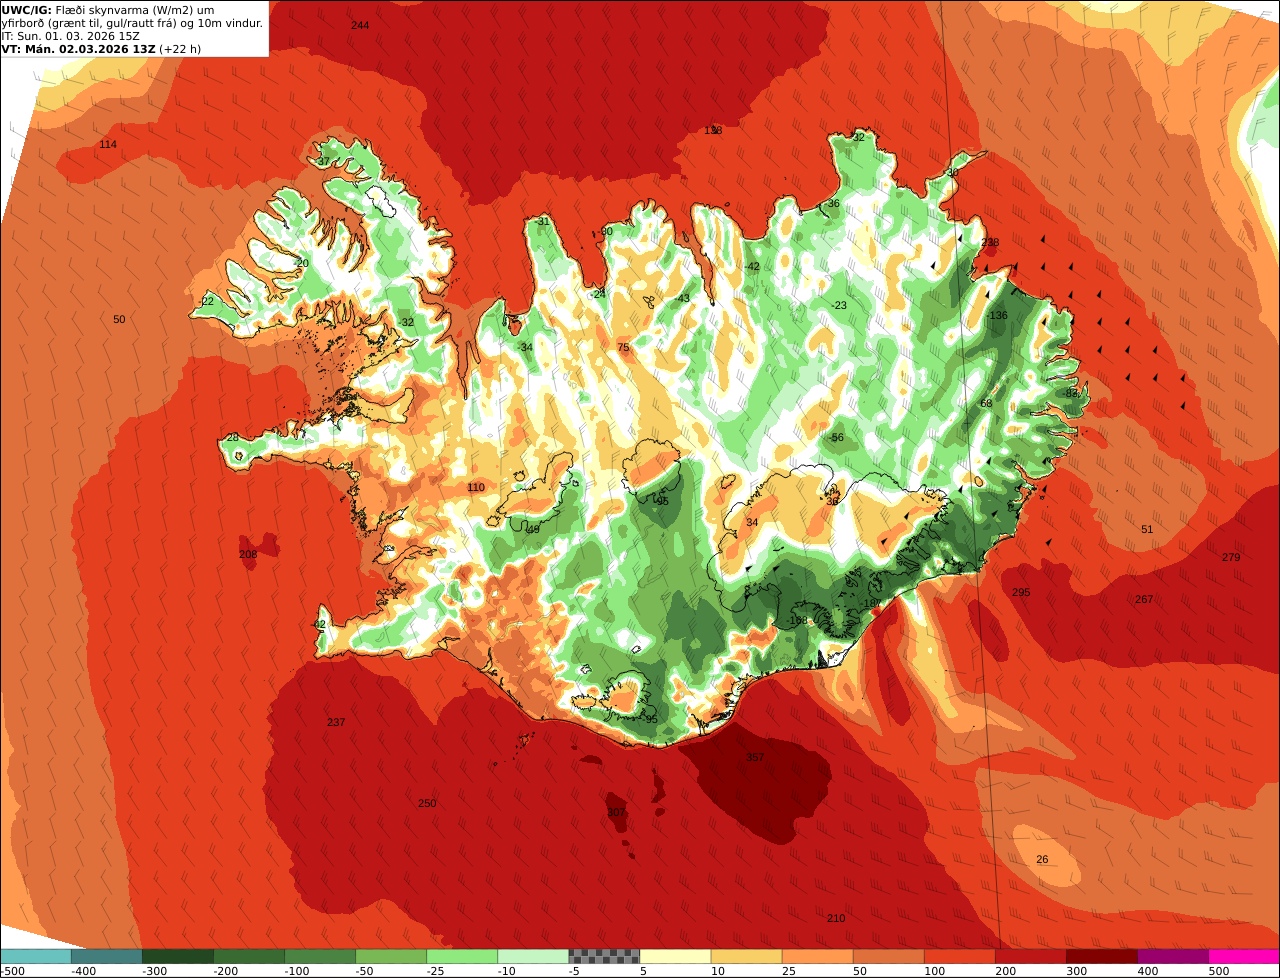Viewport: 1280px width, 978px height.
Task: Click the value '279' at the east edge
Action: coord(1230,558)
